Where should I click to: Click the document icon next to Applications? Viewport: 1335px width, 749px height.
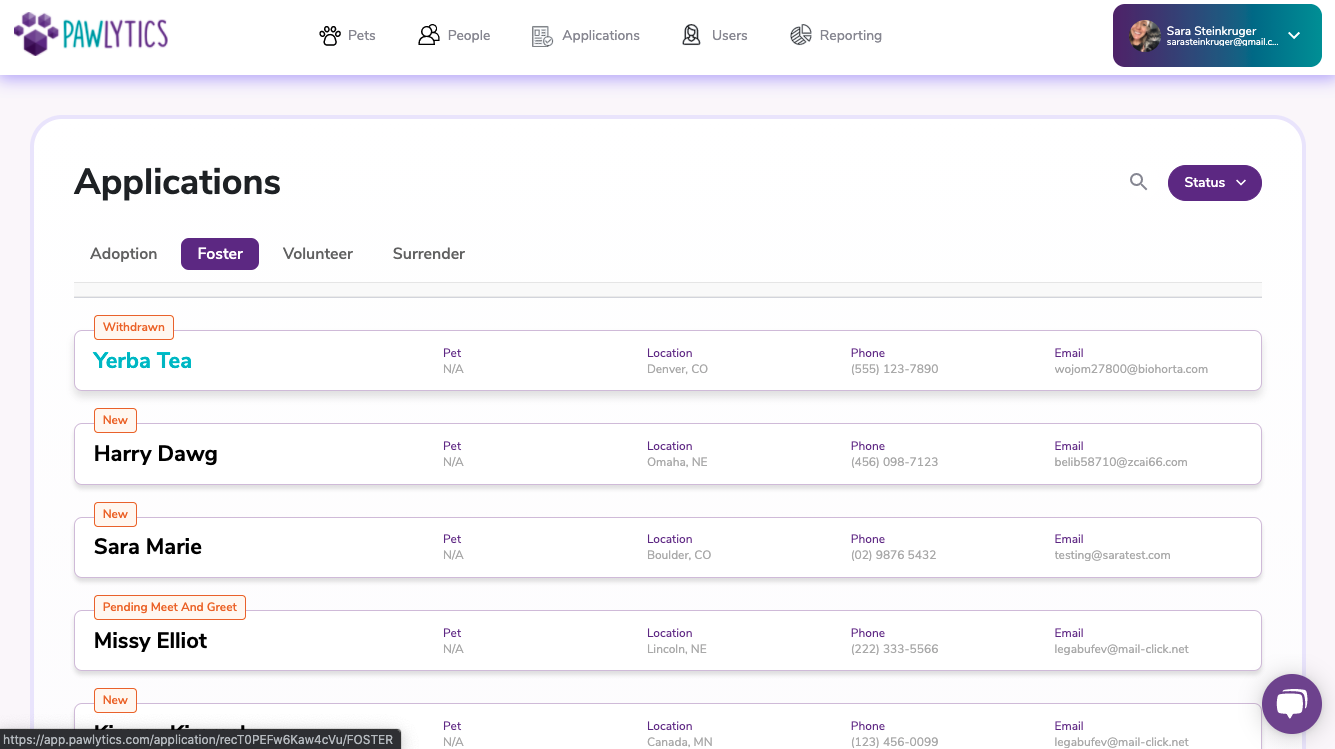click(542, 36)
